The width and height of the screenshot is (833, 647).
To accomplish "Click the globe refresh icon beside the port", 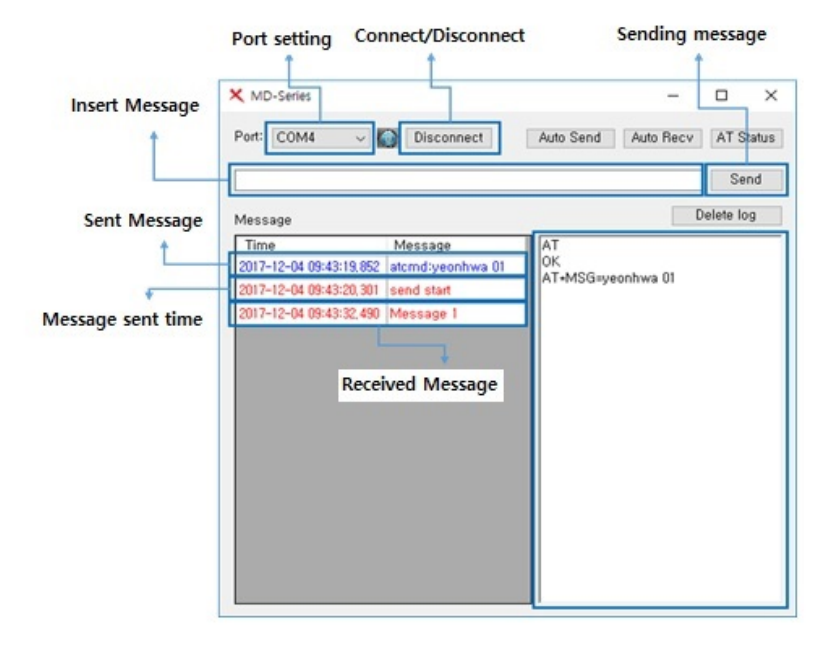I will [x=387, y=138].
